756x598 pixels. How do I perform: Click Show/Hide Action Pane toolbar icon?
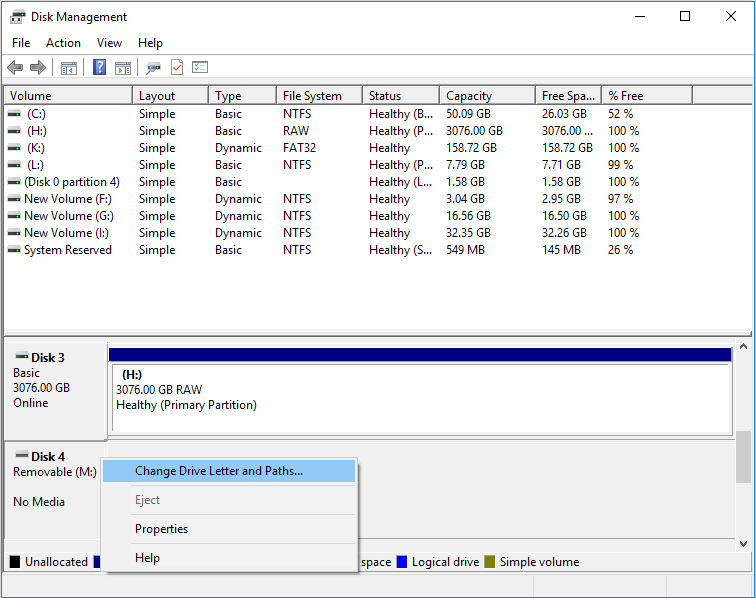click(123, 68)
